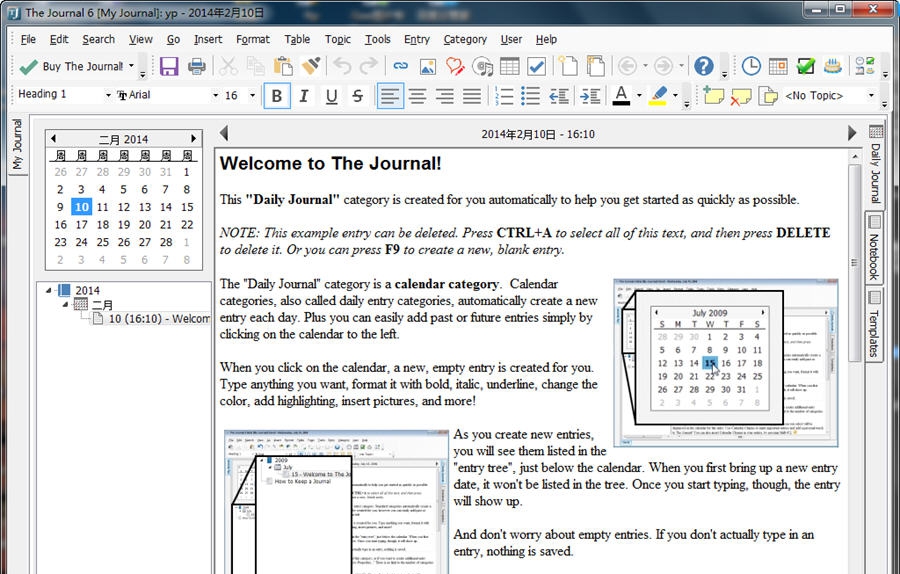
Task: Open the Insert menu
Action: click(x=208, y=39)
